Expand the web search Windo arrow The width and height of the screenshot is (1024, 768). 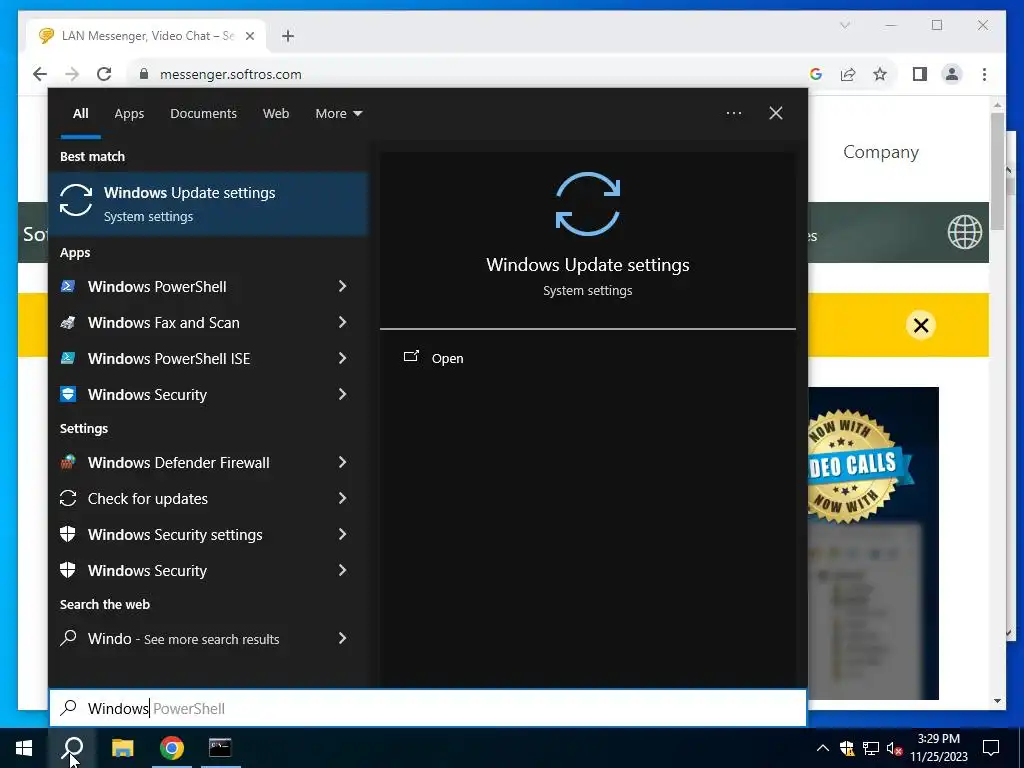[x=342, y=638]
